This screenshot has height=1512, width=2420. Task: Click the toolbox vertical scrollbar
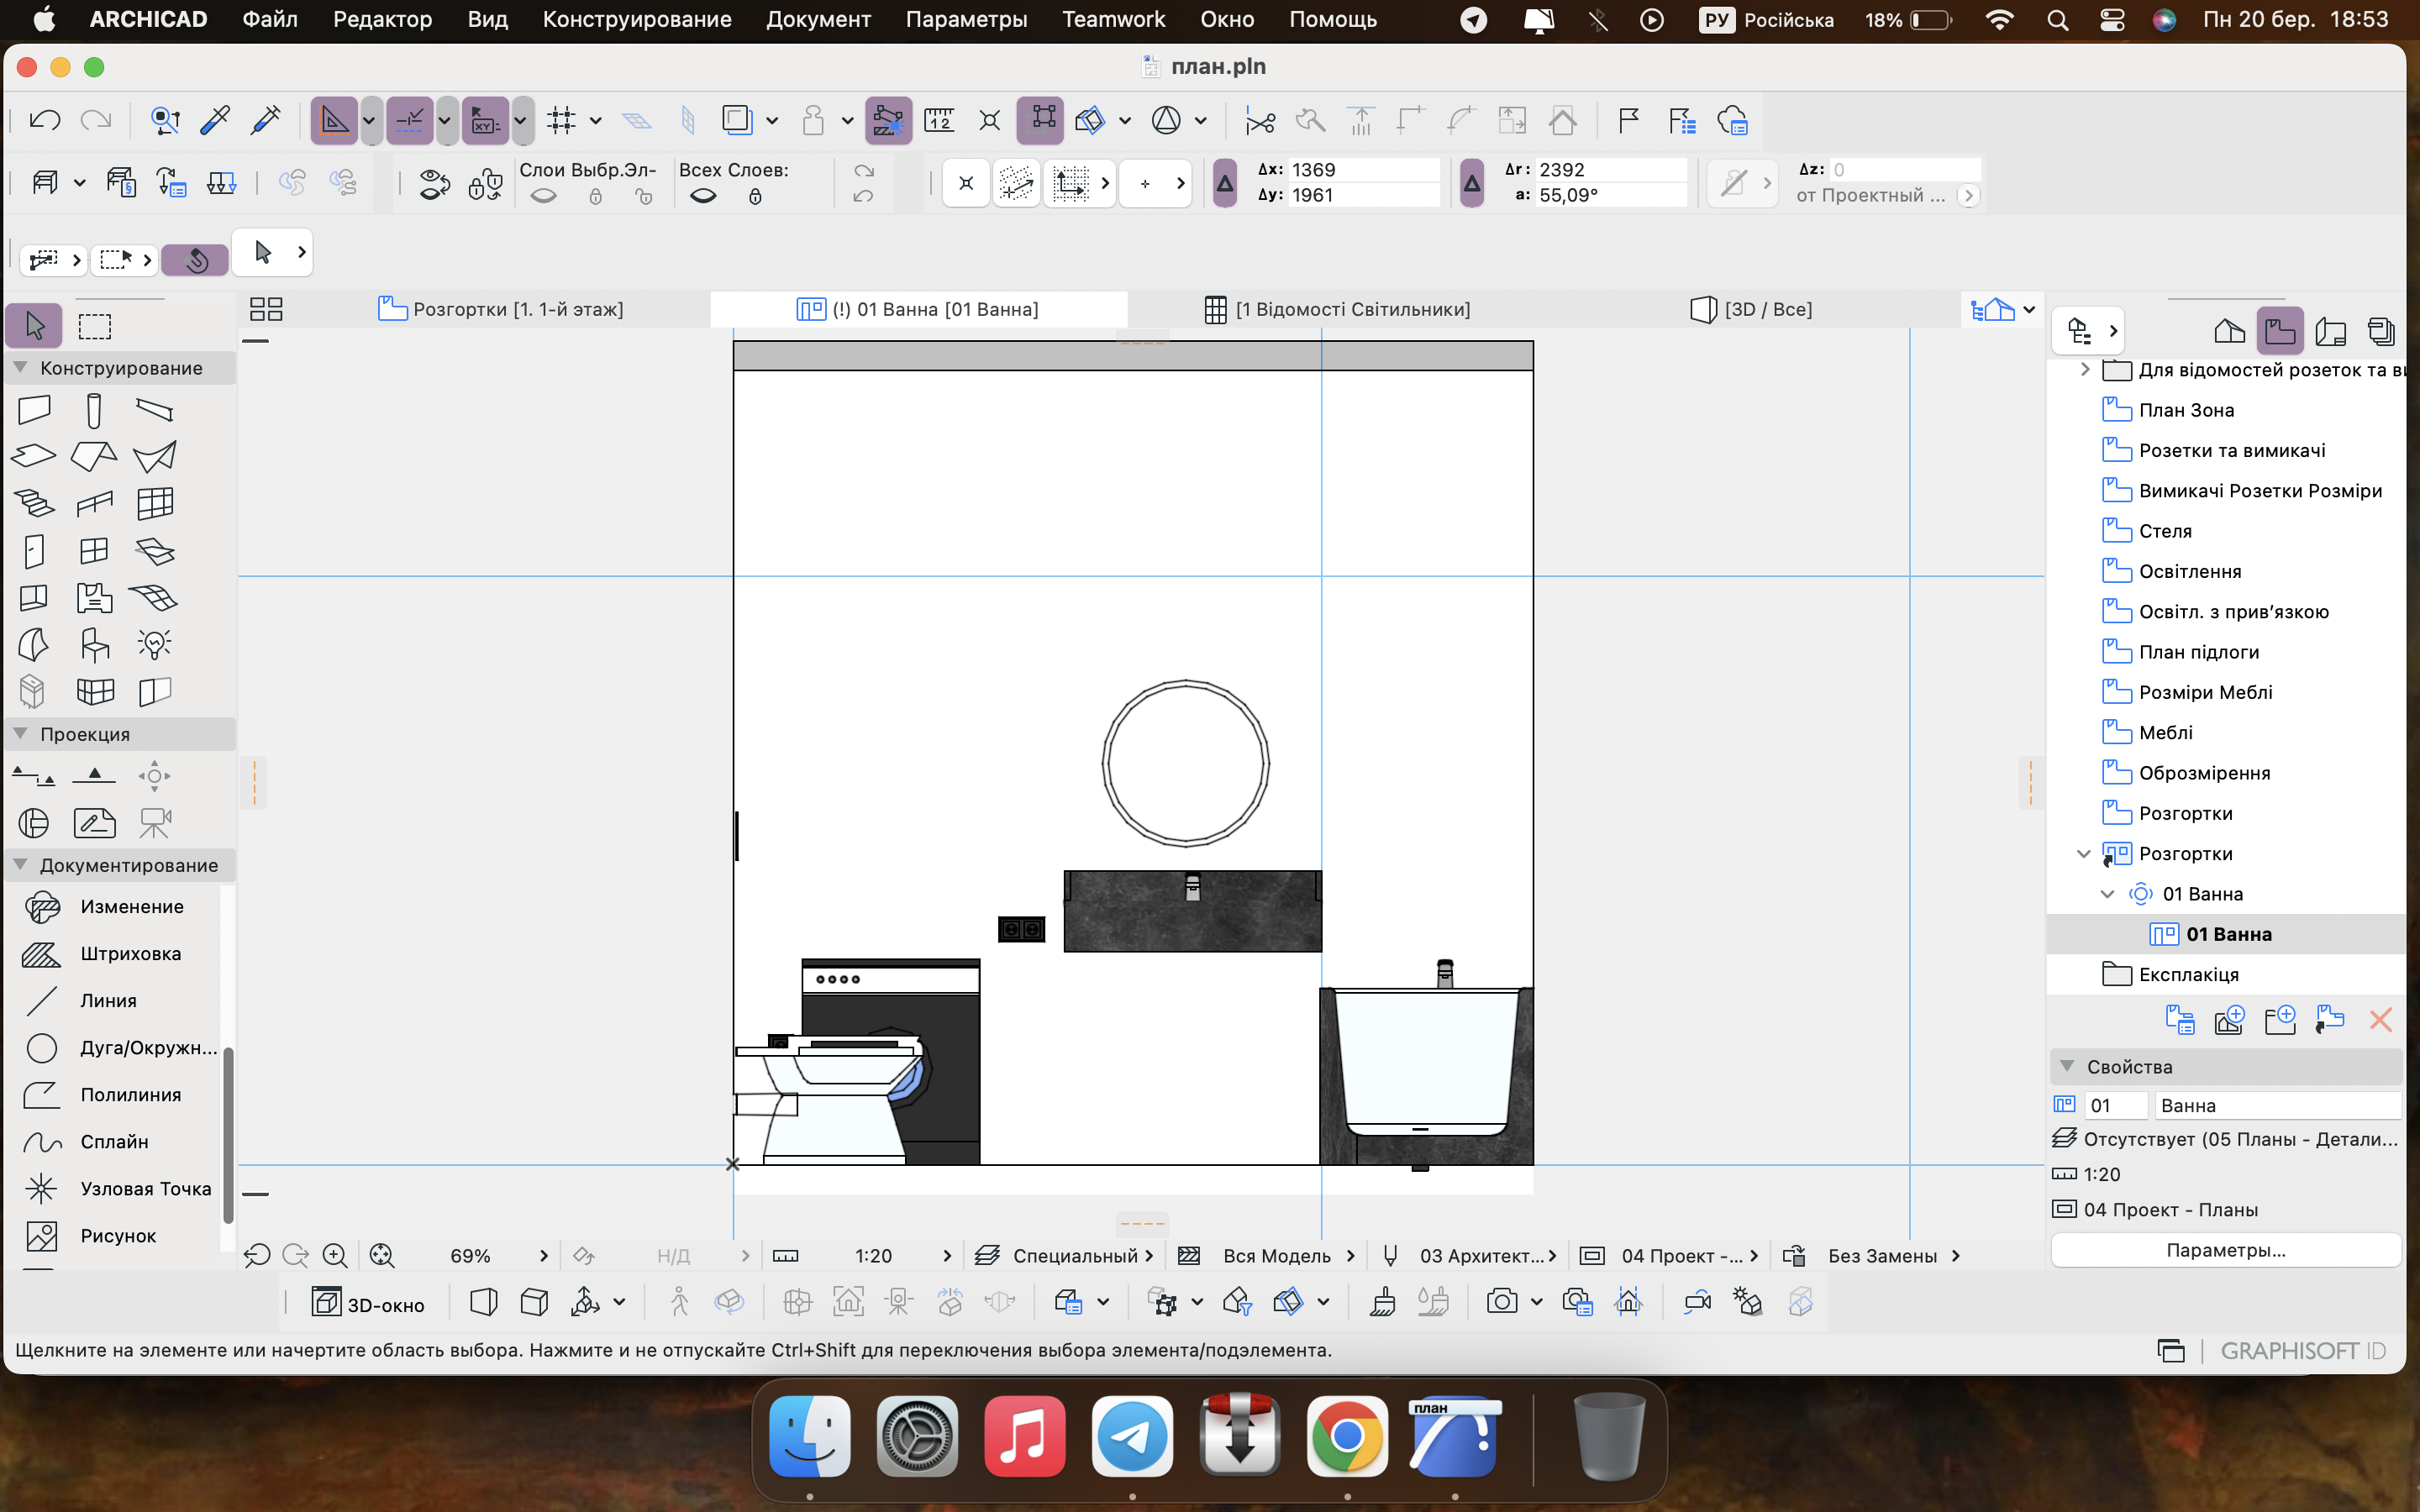pos(228,1135)
